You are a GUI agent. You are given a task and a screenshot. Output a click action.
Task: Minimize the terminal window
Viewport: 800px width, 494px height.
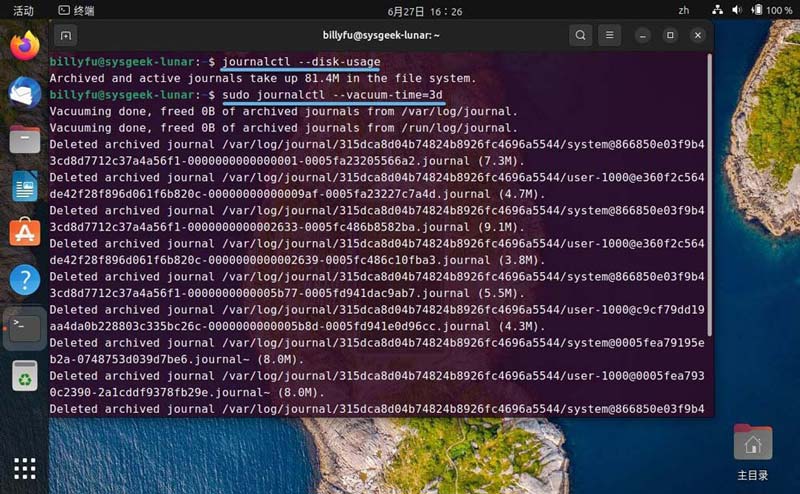(643, 35)
